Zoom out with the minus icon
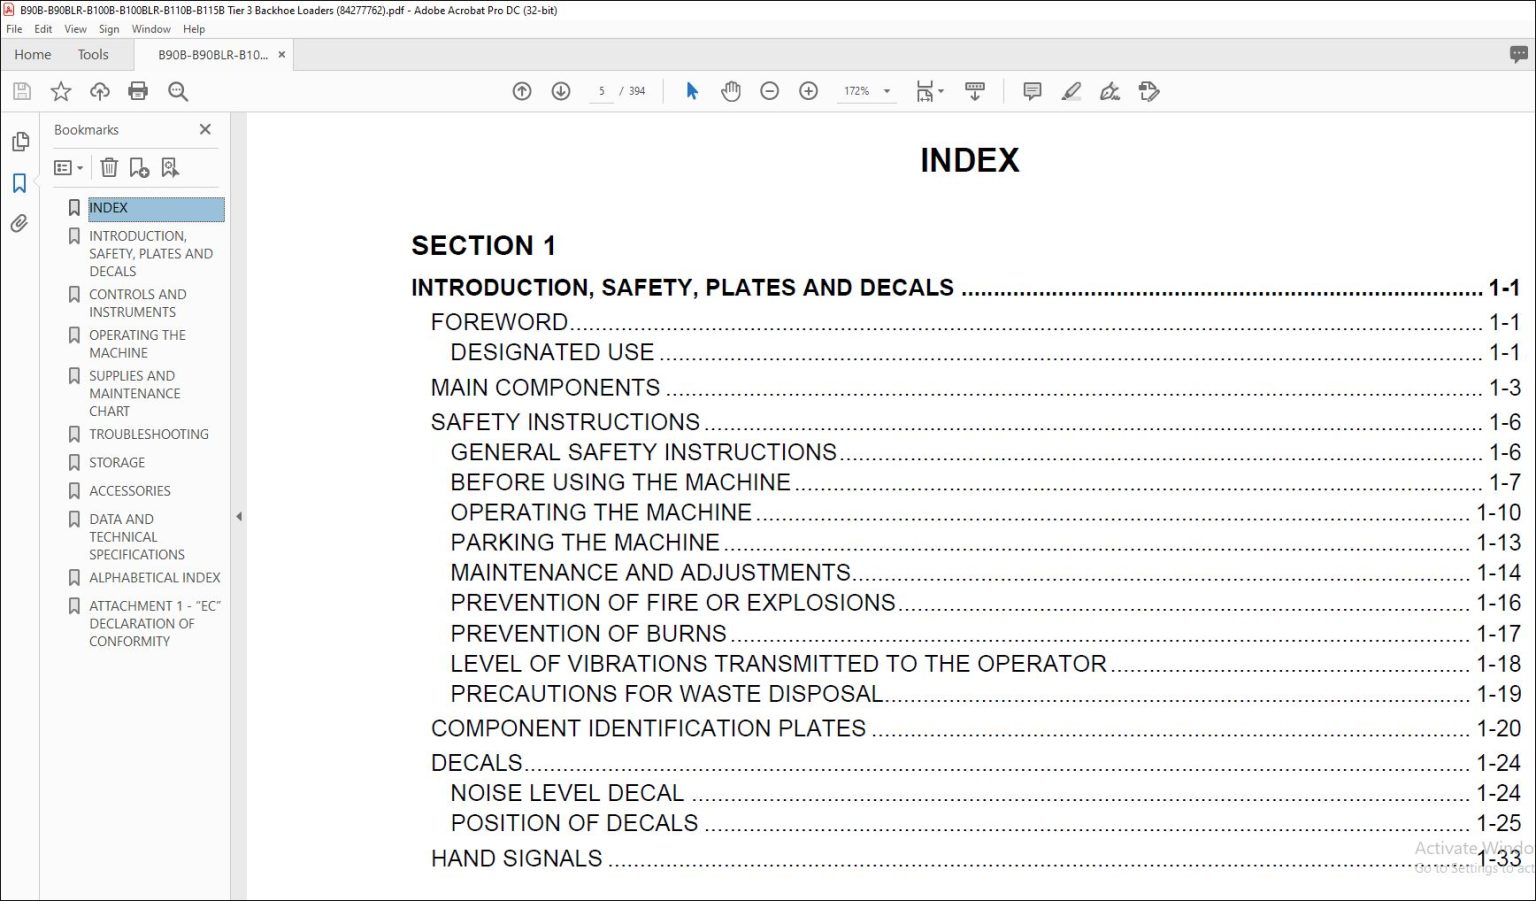The image size is (1536, 901). 769,91
